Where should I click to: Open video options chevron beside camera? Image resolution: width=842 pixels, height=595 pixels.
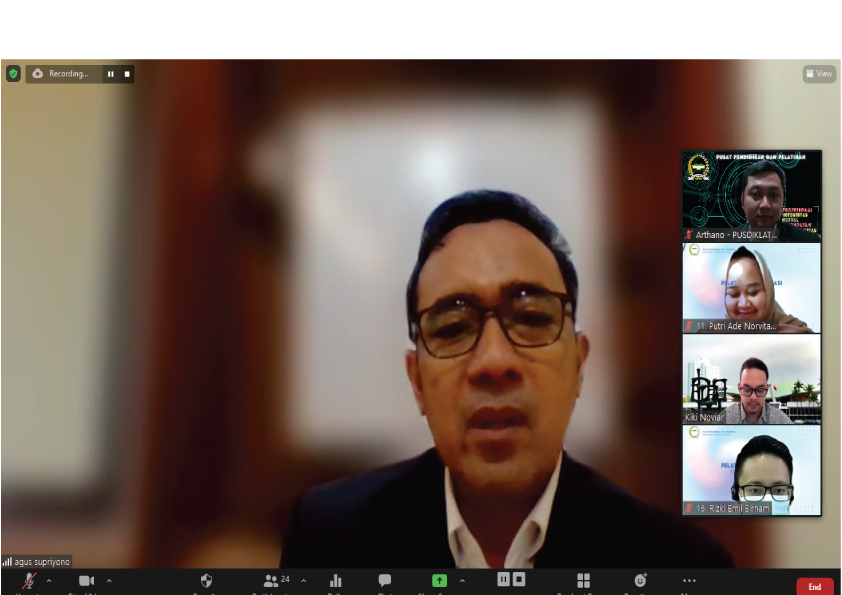click(109, 581)
